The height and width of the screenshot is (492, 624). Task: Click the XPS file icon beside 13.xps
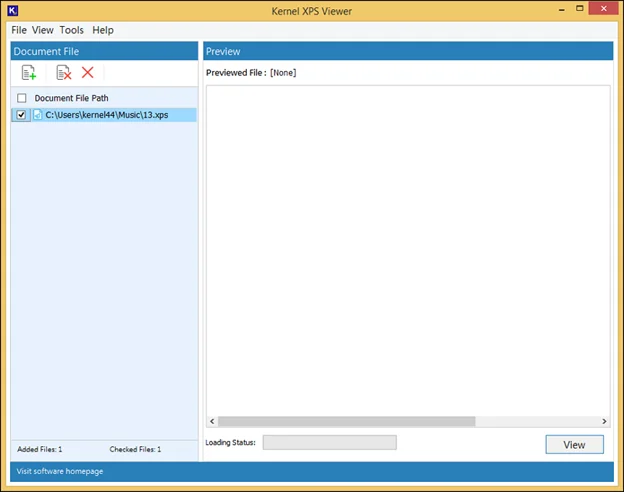click(x=37, y=115)
